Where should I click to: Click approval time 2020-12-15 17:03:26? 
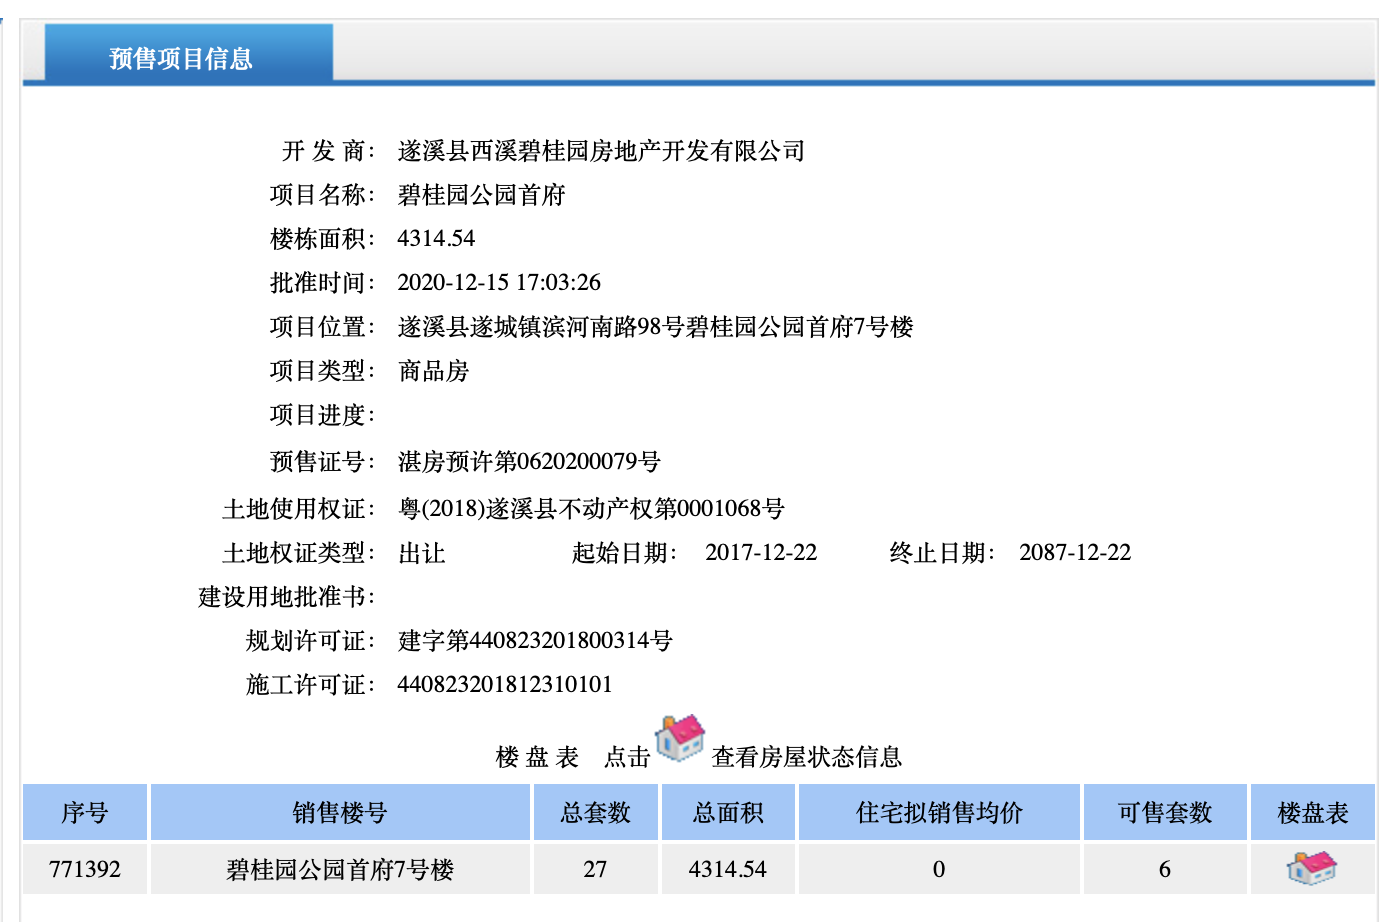click(499, 282)
